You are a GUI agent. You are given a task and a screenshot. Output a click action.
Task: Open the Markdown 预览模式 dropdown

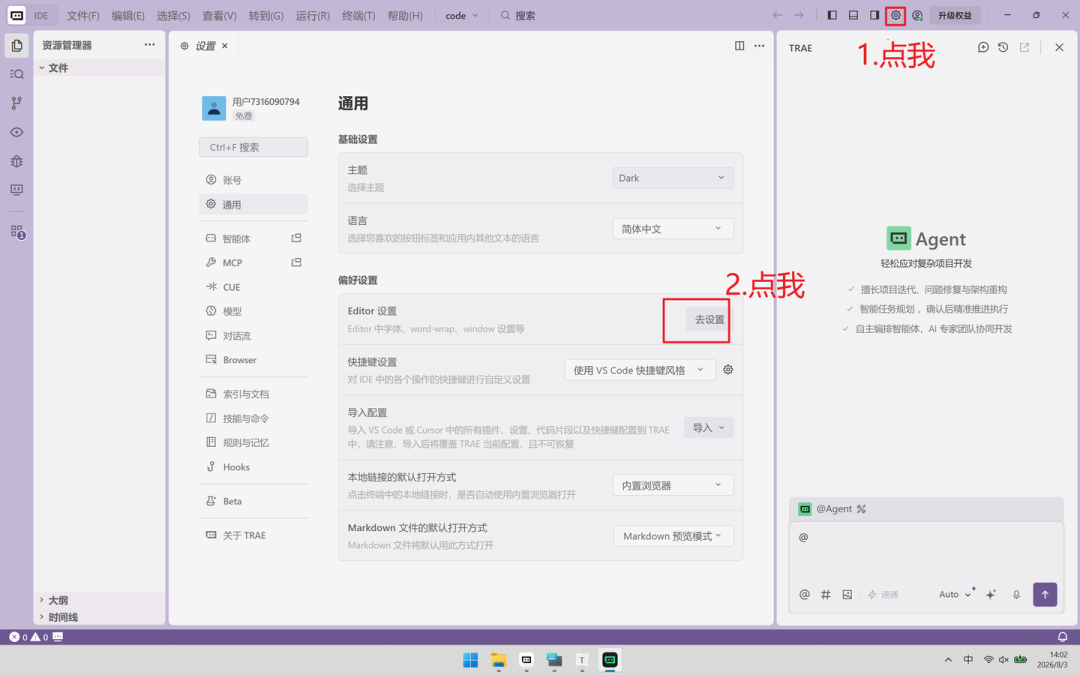pos(673,536)
